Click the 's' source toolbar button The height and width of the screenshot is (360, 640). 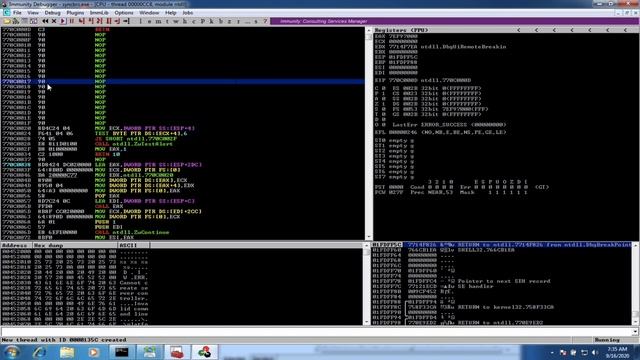(256, 21)
